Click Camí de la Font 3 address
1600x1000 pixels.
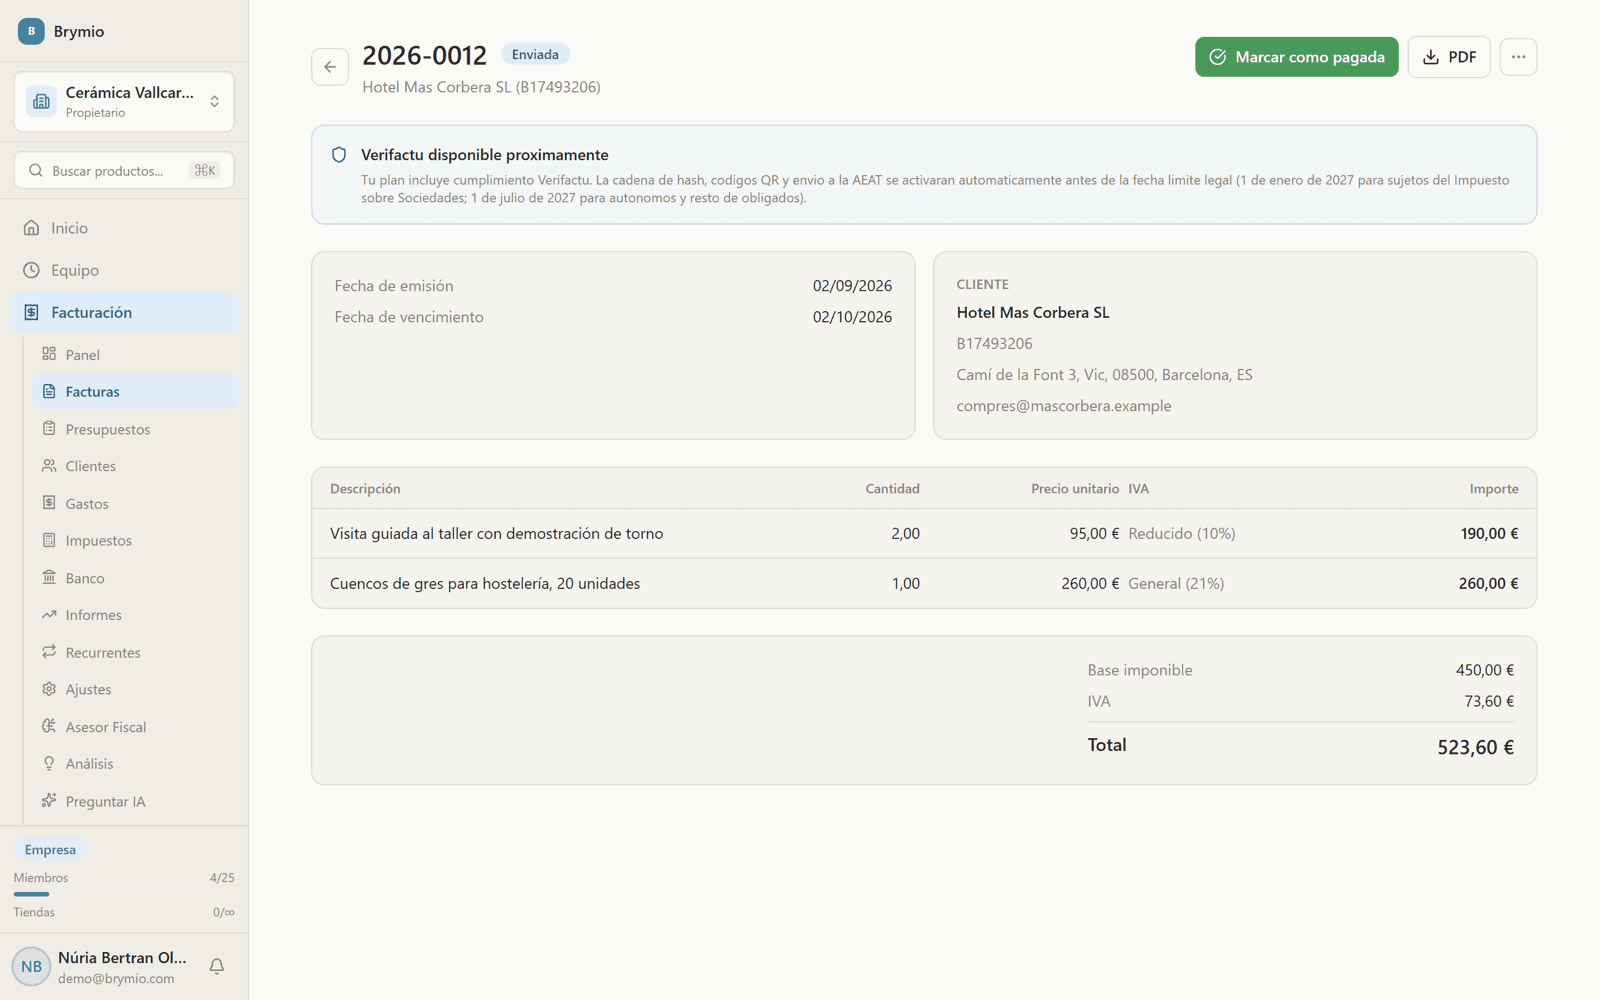coord(1104,375)
